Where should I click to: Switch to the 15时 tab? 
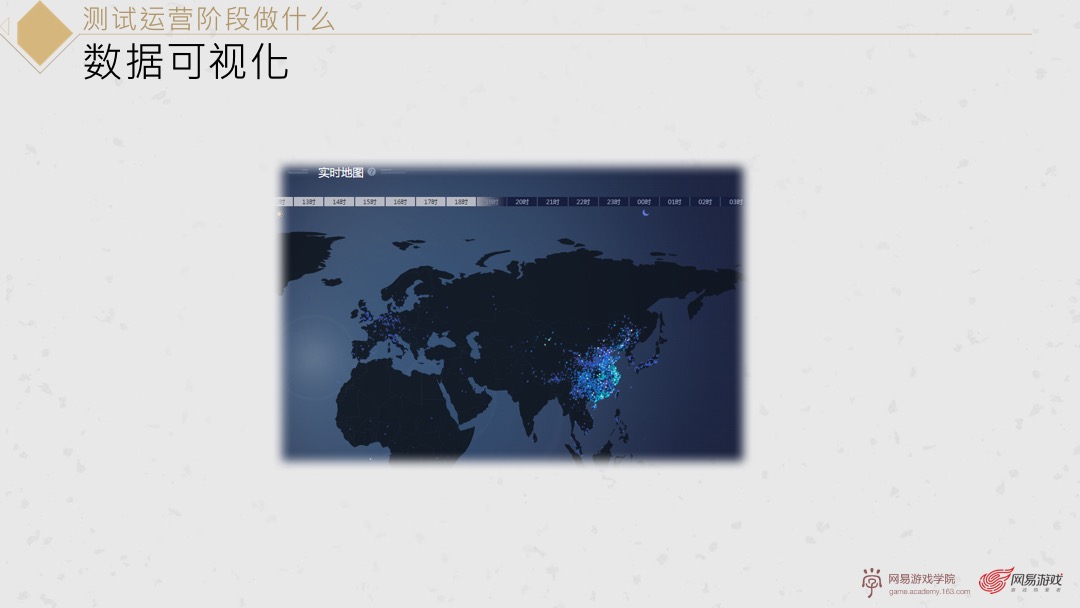(370, 201)
